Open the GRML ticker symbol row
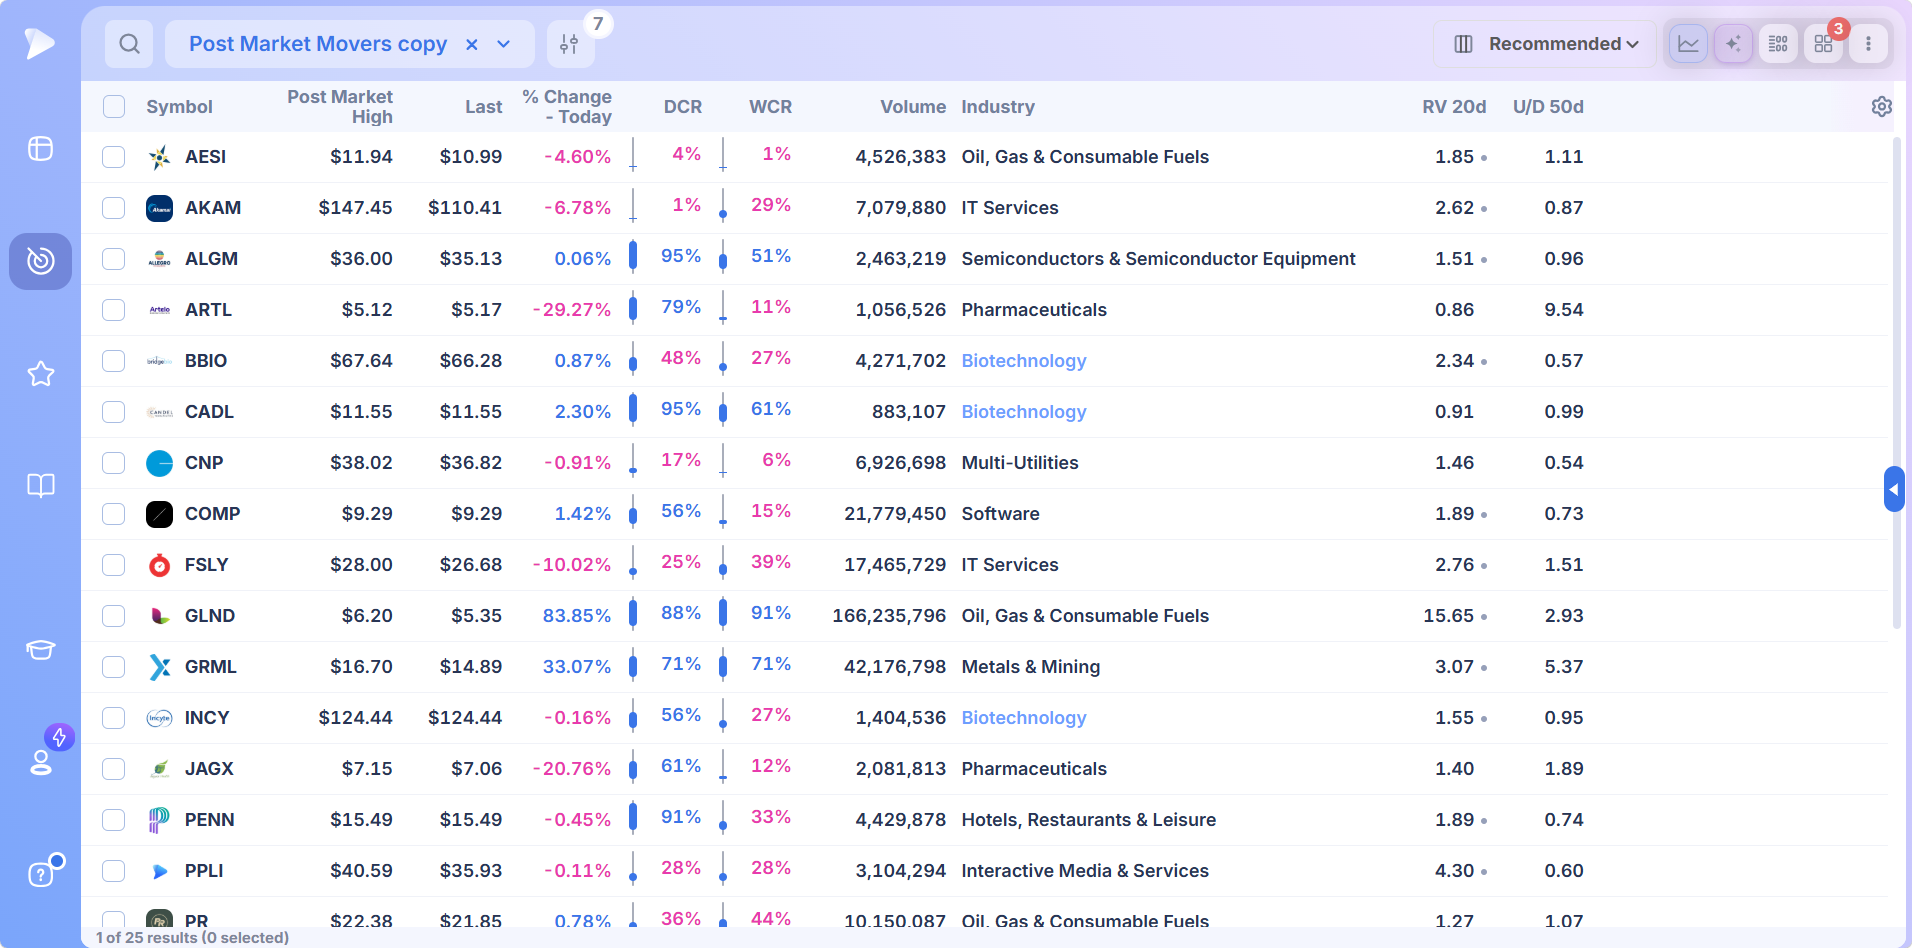 (x=211, y=667)
